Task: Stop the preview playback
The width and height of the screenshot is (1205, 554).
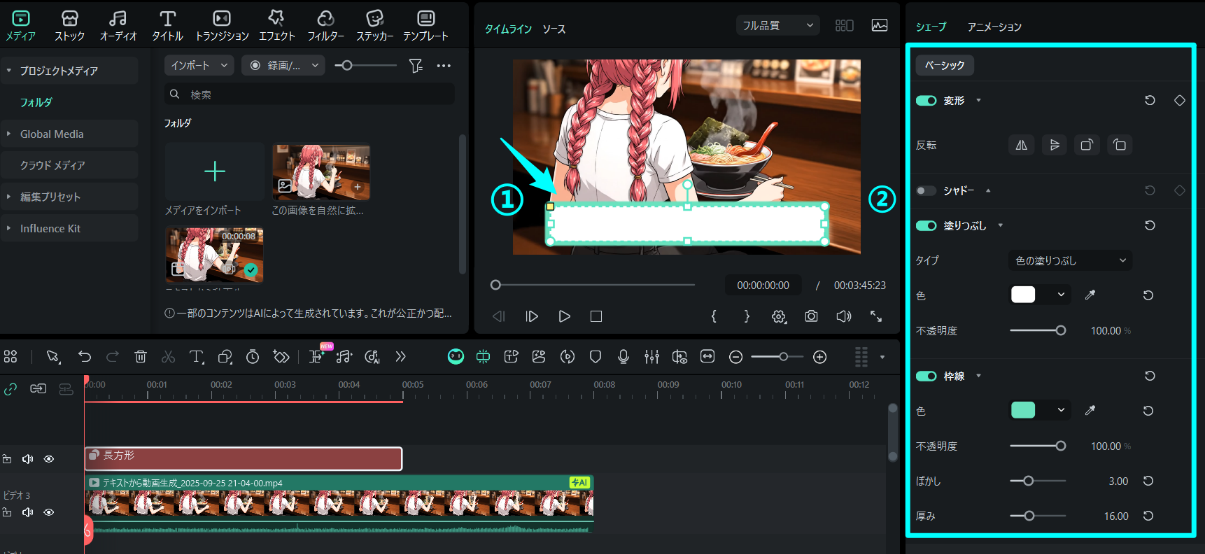Action: [x=596, y=316]
